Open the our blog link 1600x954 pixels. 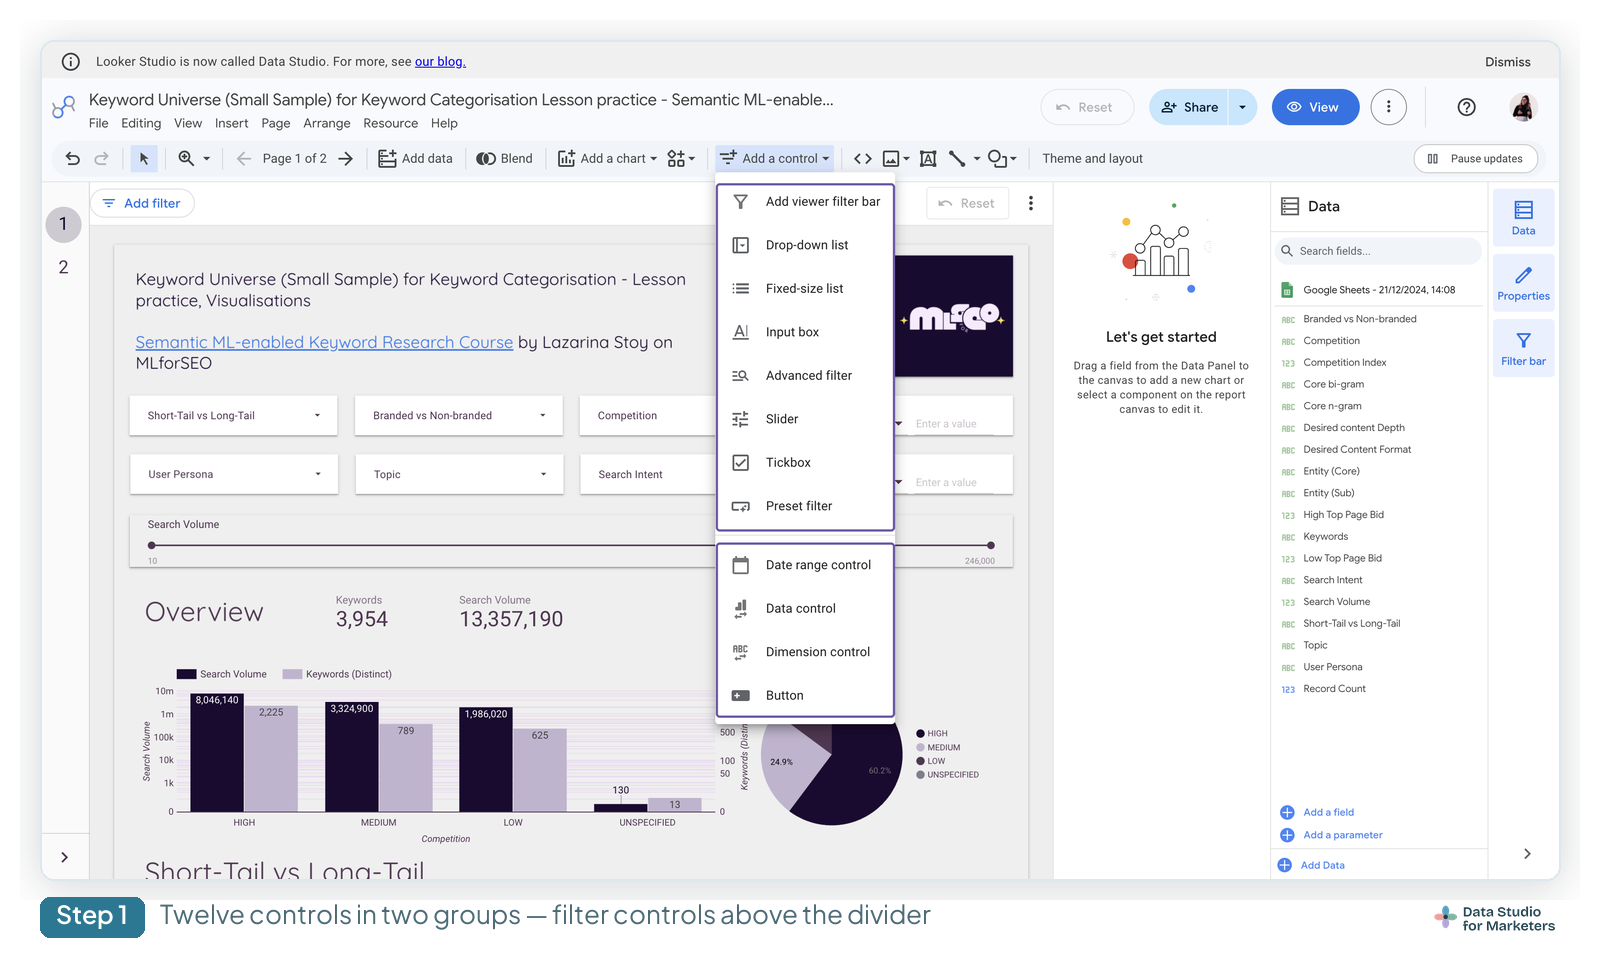tap(440, 61)
